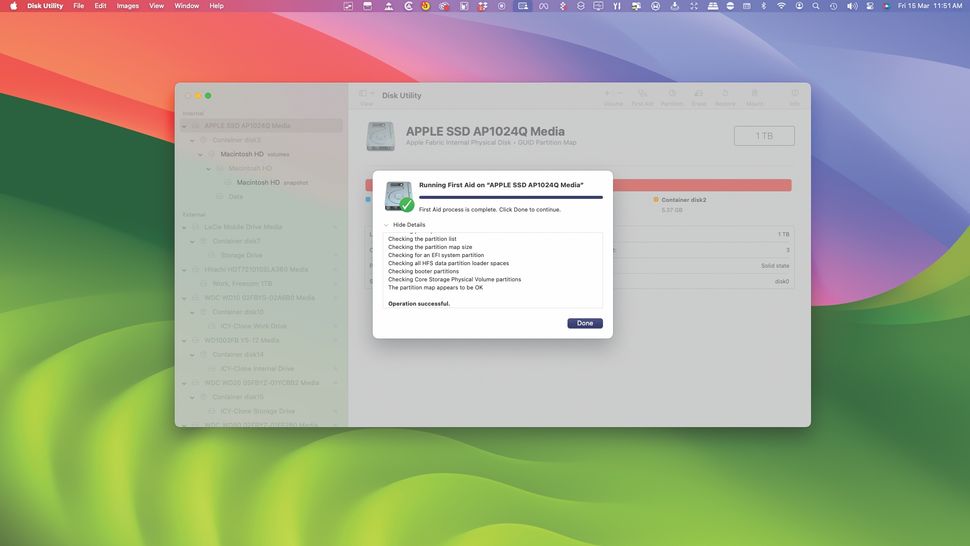
Task: Open Spotlight search magnifier icon
Action: (x=816, y=6)
